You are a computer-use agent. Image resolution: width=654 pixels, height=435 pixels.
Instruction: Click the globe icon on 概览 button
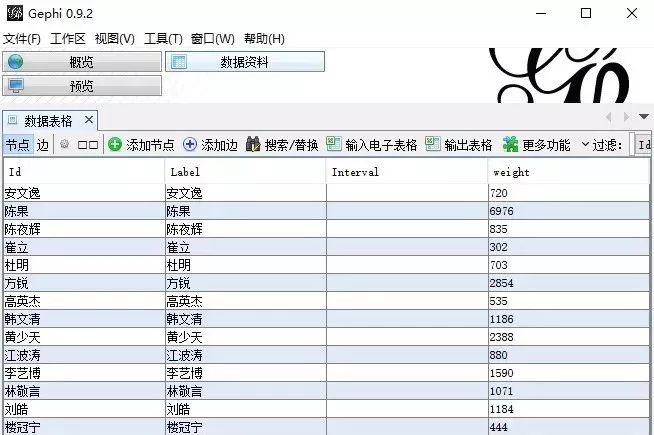[x=15, y=62]
